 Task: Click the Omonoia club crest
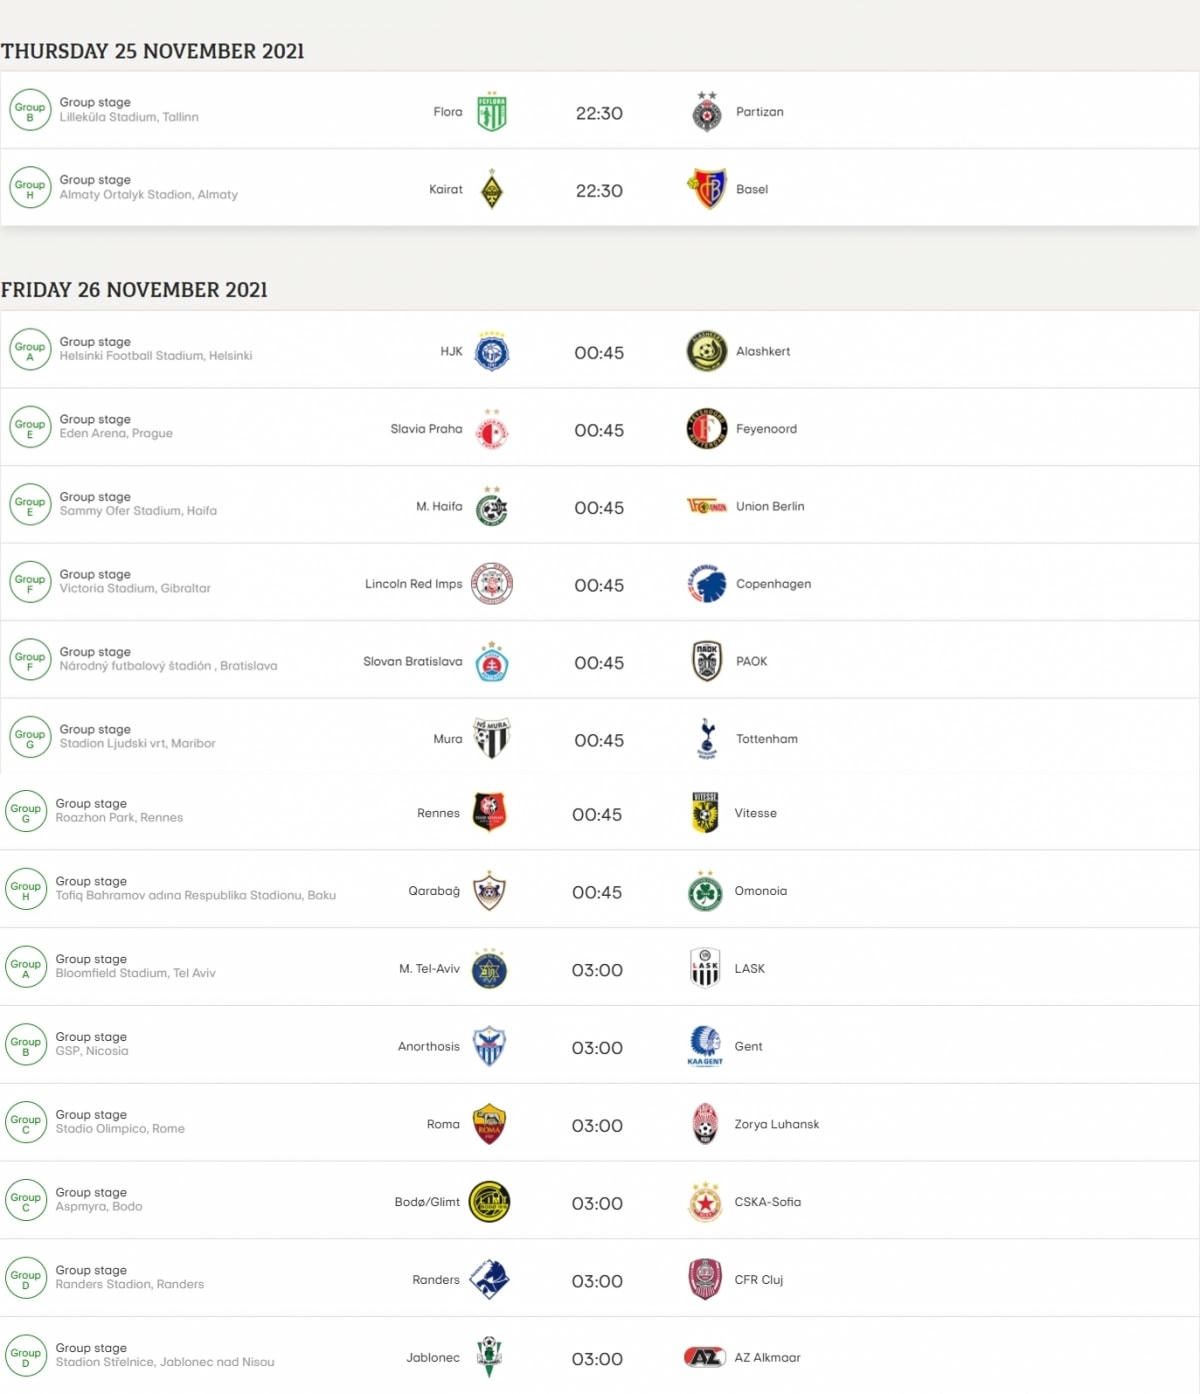click(705, 891)
